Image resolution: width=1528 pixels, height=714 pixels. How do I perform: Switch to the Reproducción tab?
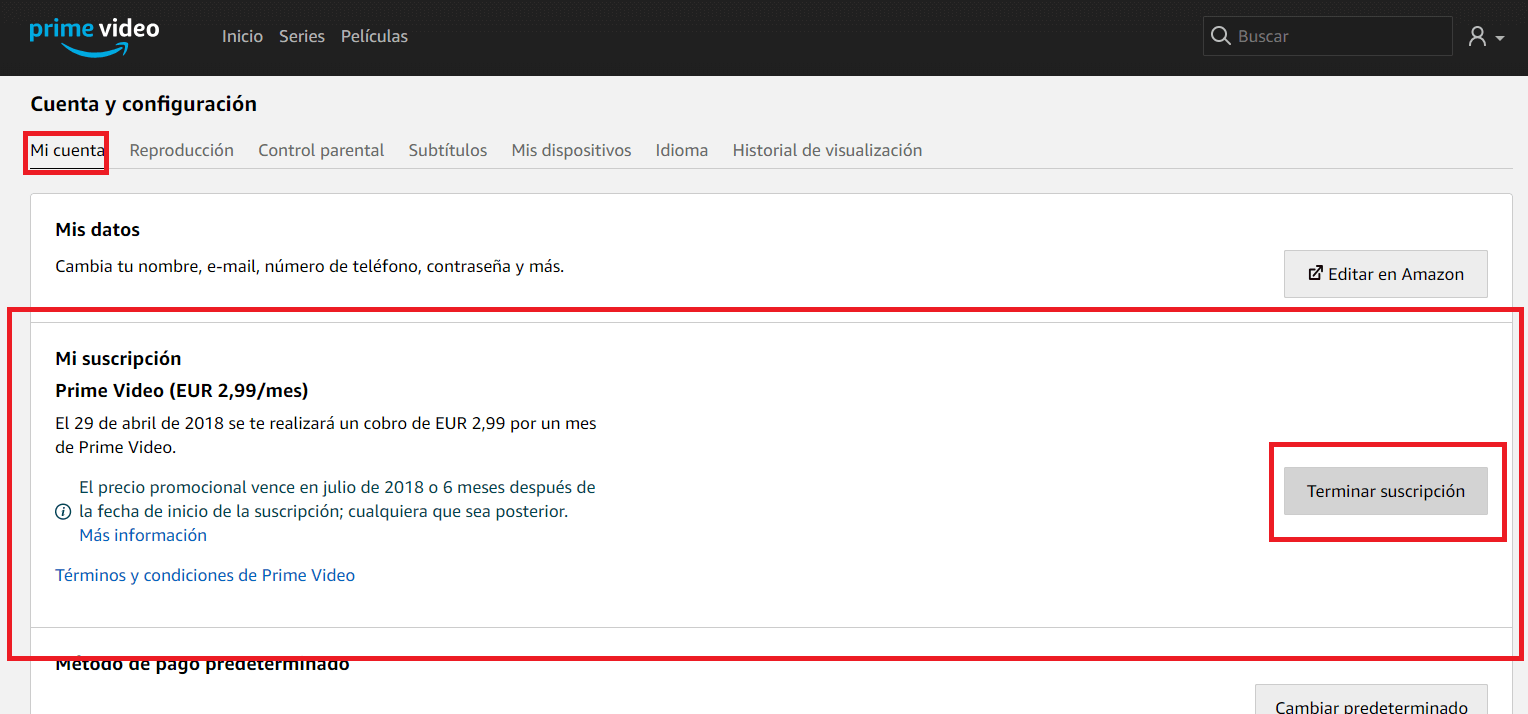[181, 150]
